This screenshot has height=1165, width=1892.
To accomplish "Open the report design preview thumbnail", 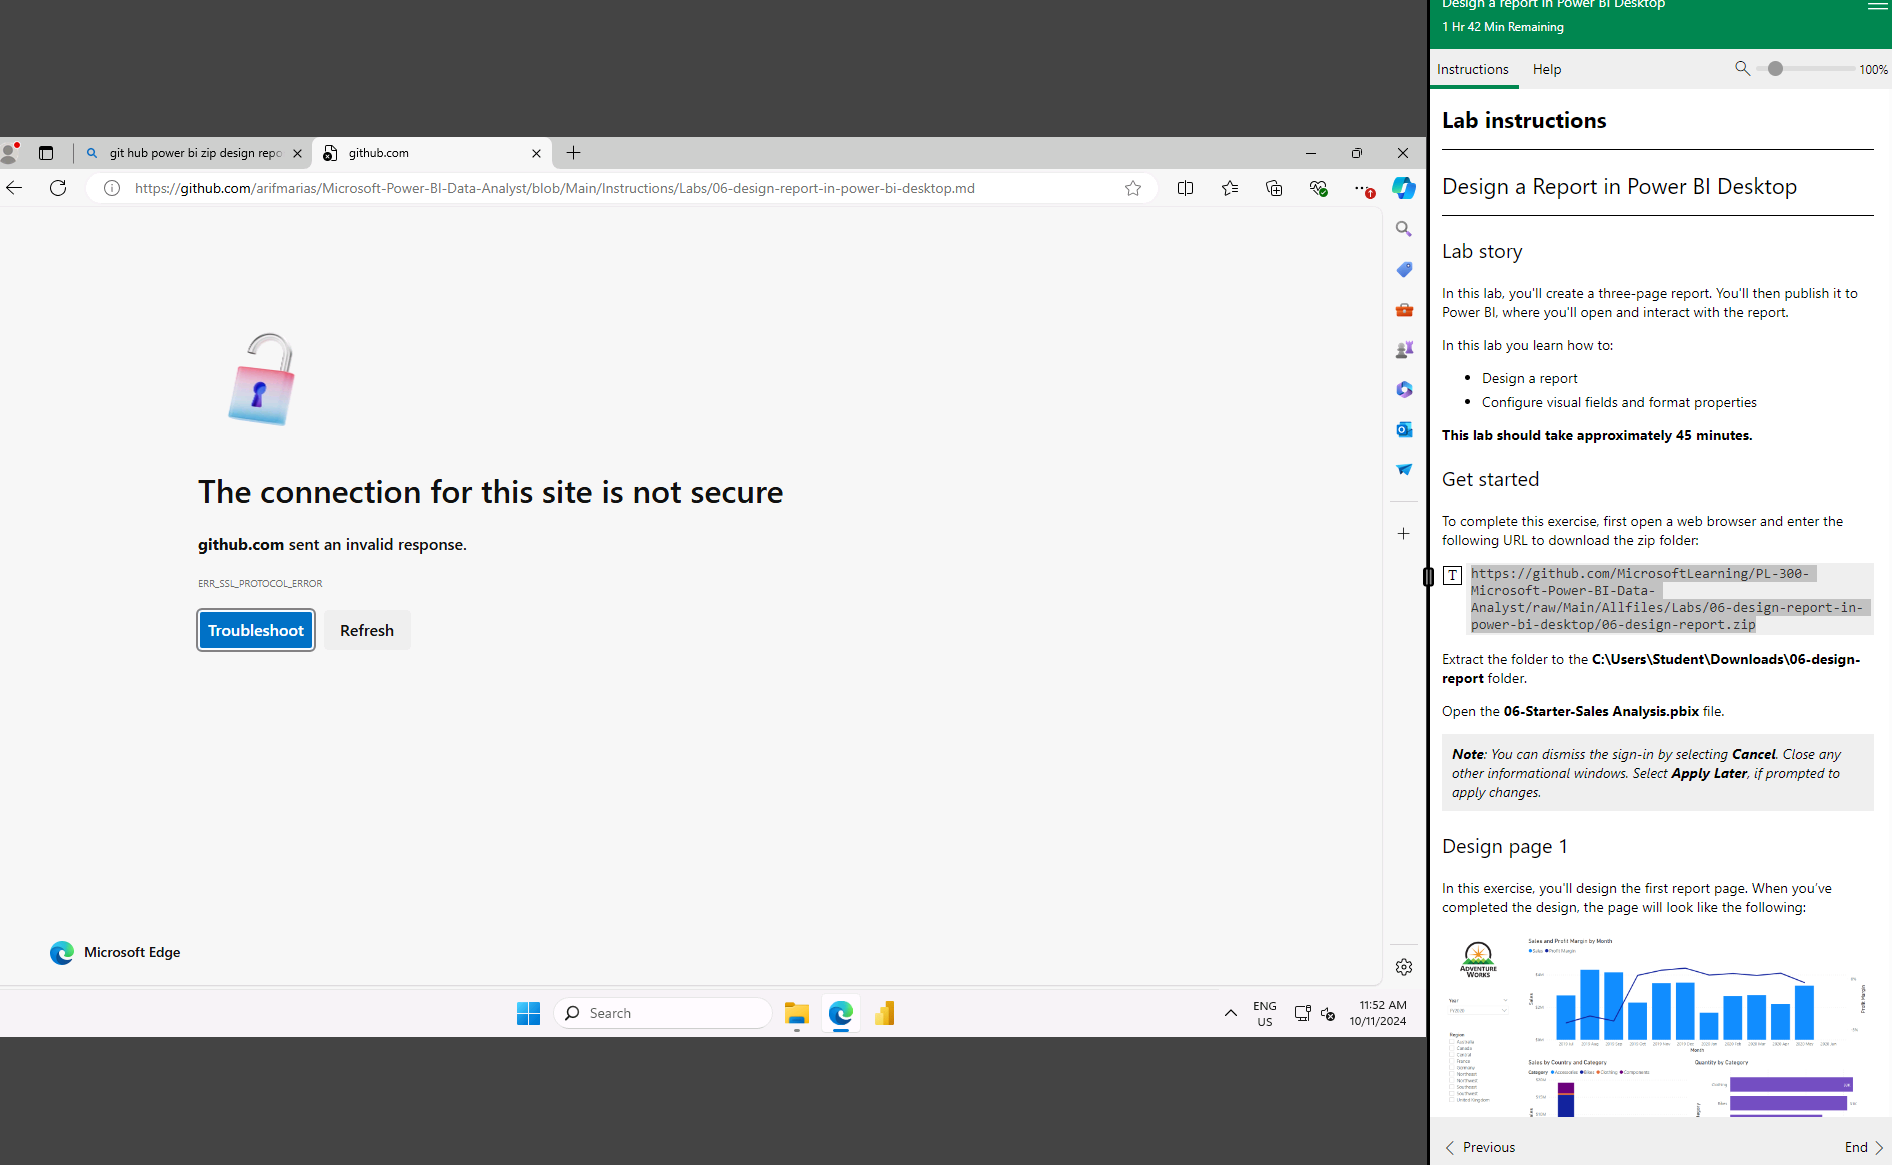I will 1658,1026.
